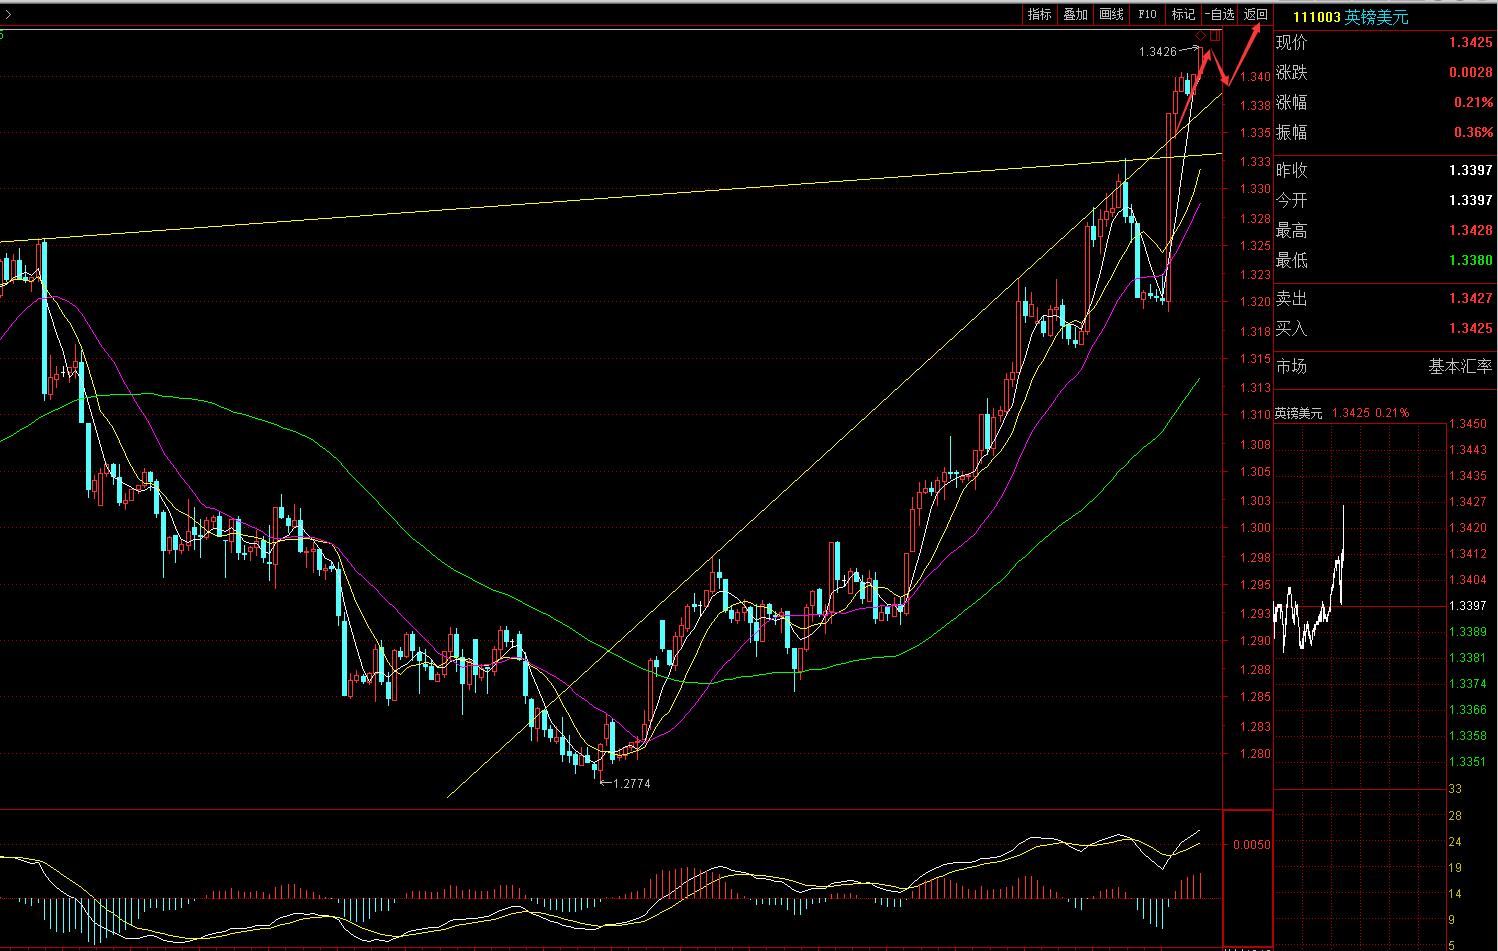Click the 现价 value 1.3425
Screen dimensions: 1498x951
pyautogui.click(x=1470, y=43)
